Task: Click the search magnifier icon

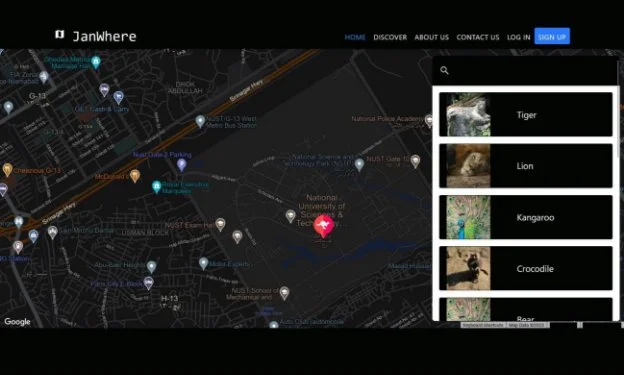Action: (445, 70)
